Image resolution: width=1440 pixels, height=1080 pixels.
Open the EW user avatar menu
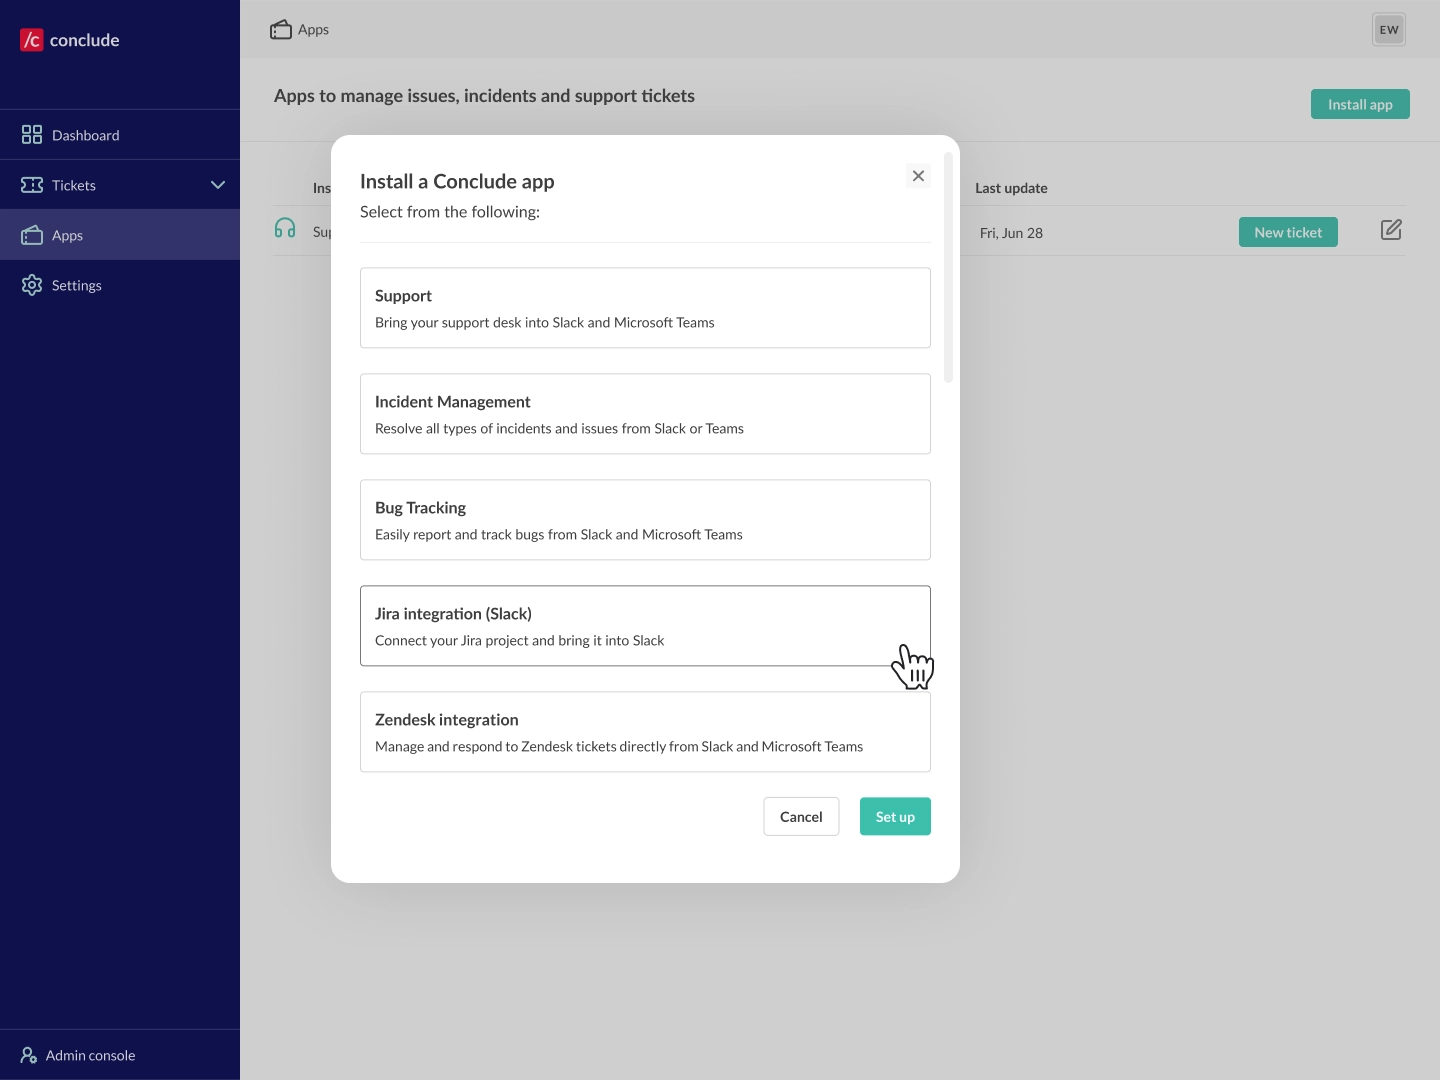click(1389, 29)
